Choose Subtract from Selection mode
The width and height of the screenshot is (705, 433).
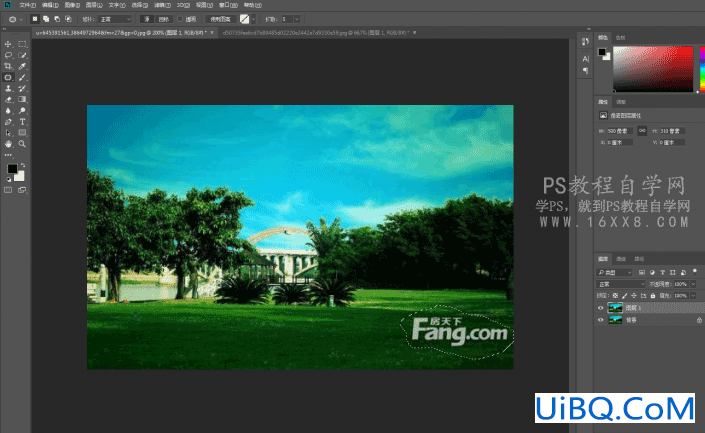point(57,19)
